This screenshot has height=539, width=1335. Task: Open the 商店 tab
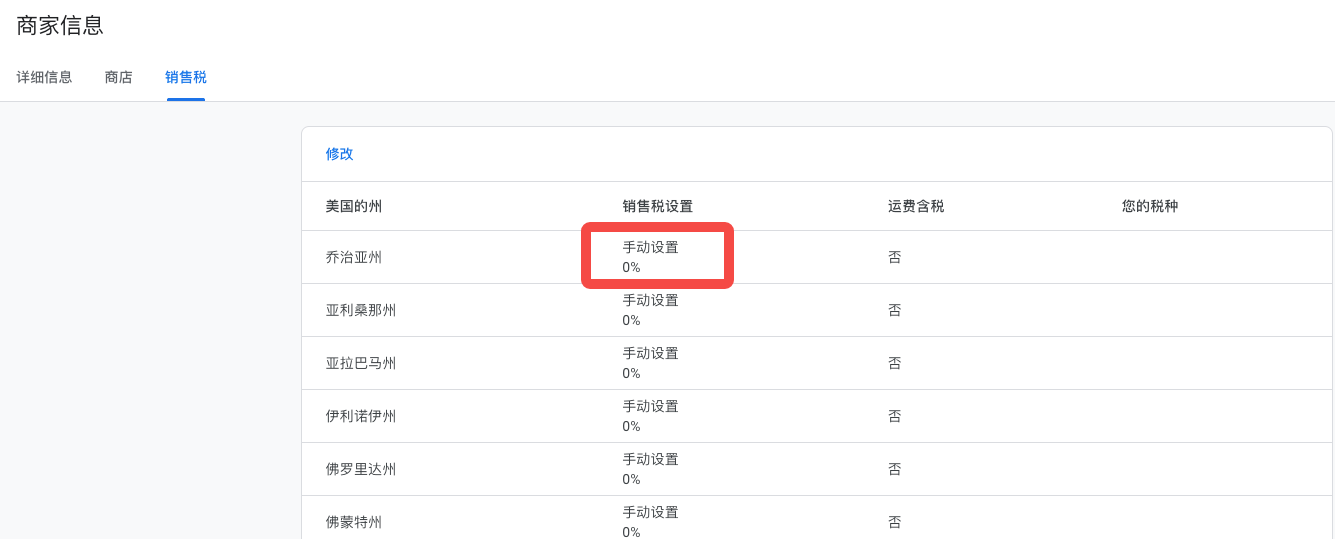click(118, 77)
